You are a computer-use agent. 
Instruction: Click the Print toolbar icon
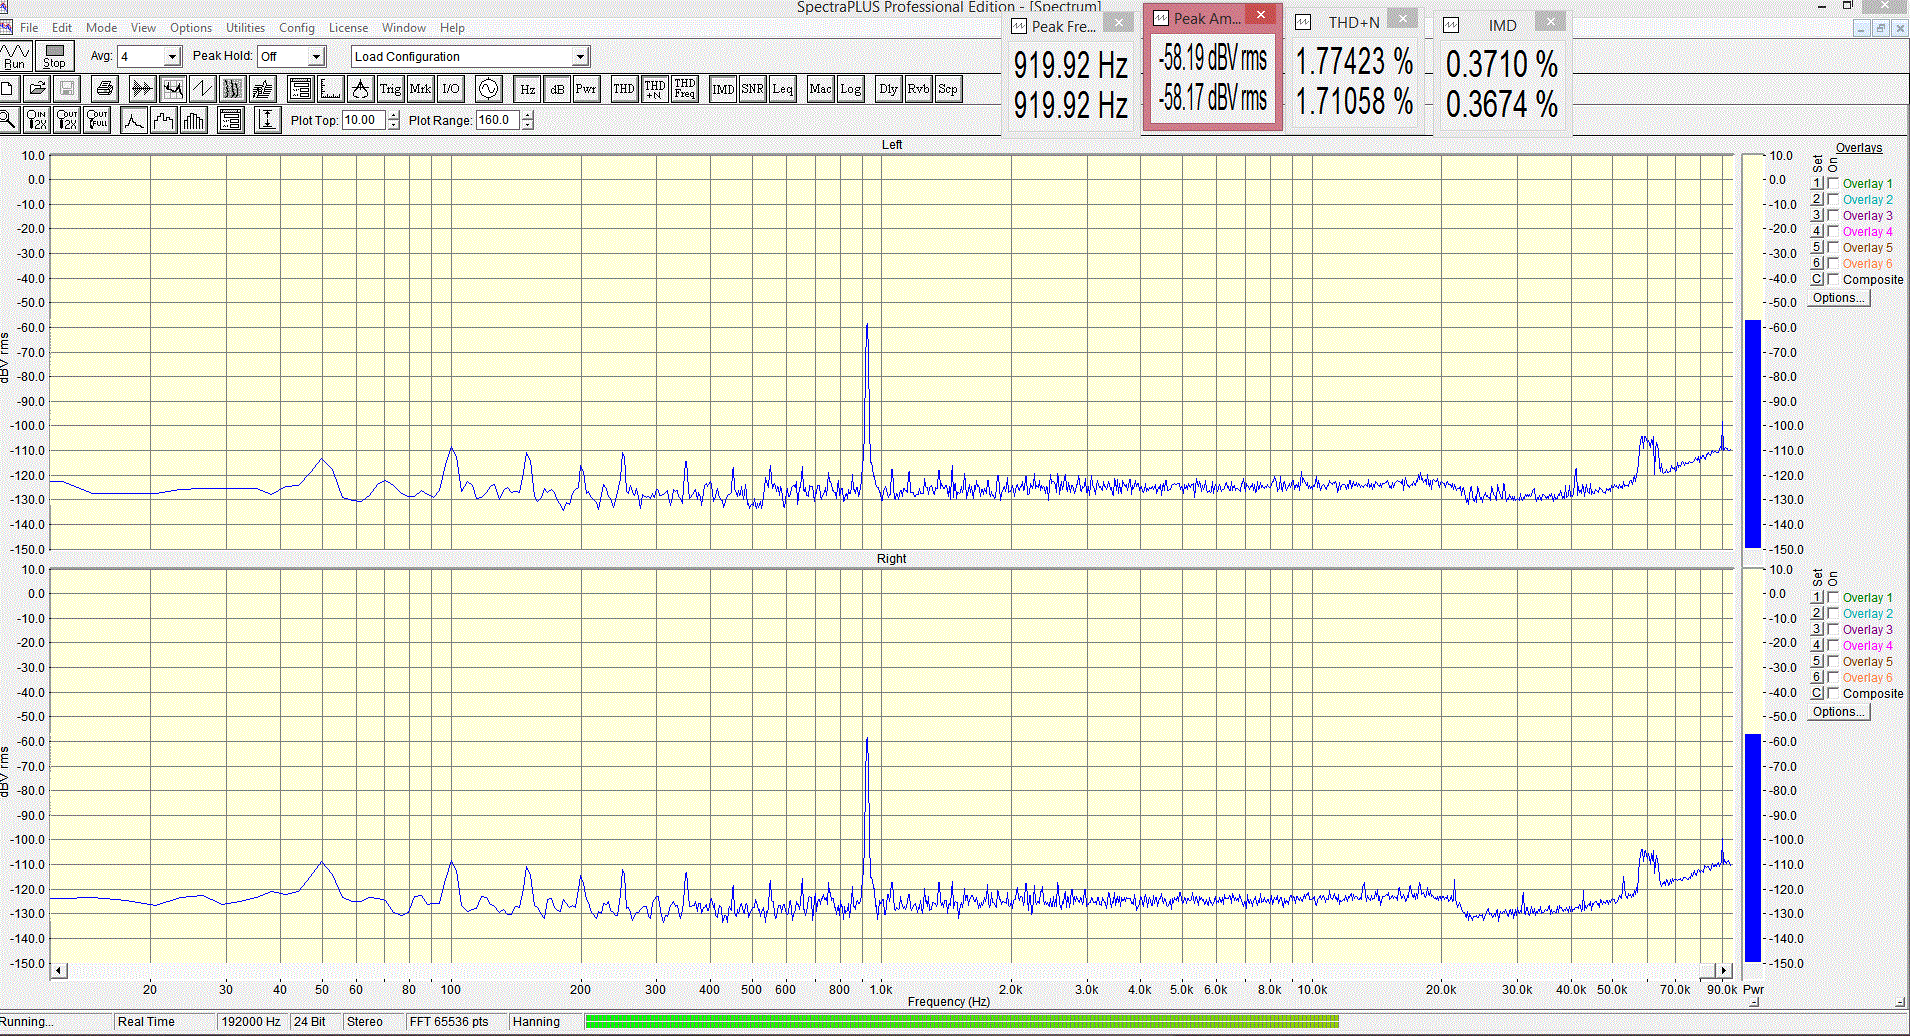pyautogui.click(x=104, y=89)
